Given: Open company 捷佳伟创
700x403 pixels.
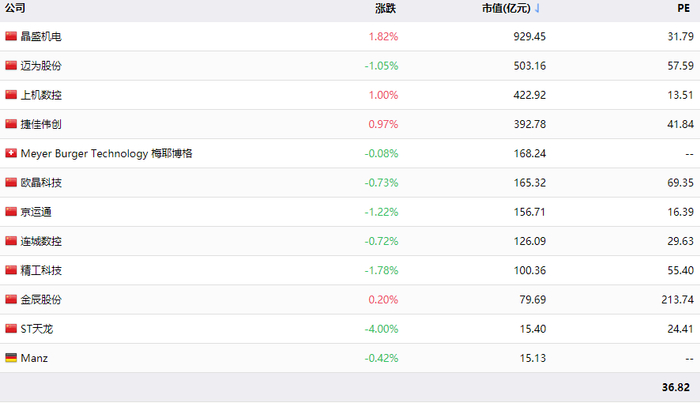Looking at the screenshot, I should click(x=41, y=124).
